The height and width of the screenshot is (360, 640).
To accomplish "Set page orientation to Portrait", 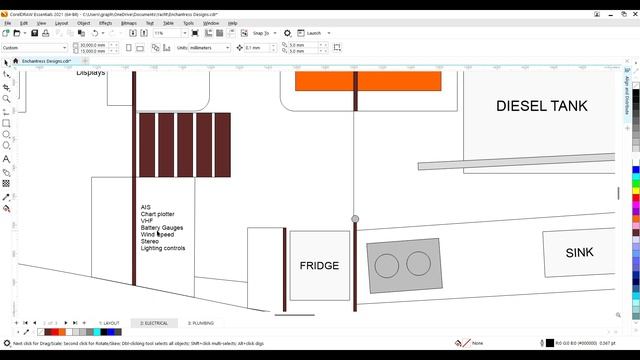I will [129, 48].
